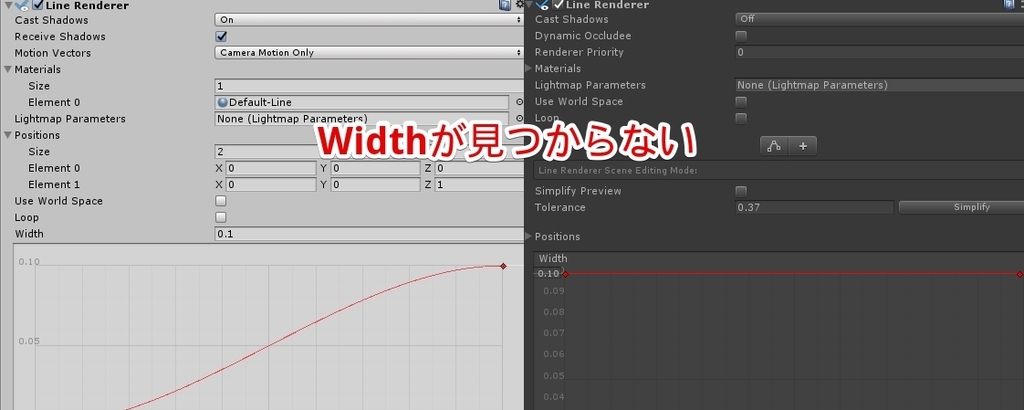Select the end keyframe on light width curve
This screenshot has height=410, width=1024.
(503, 266)
